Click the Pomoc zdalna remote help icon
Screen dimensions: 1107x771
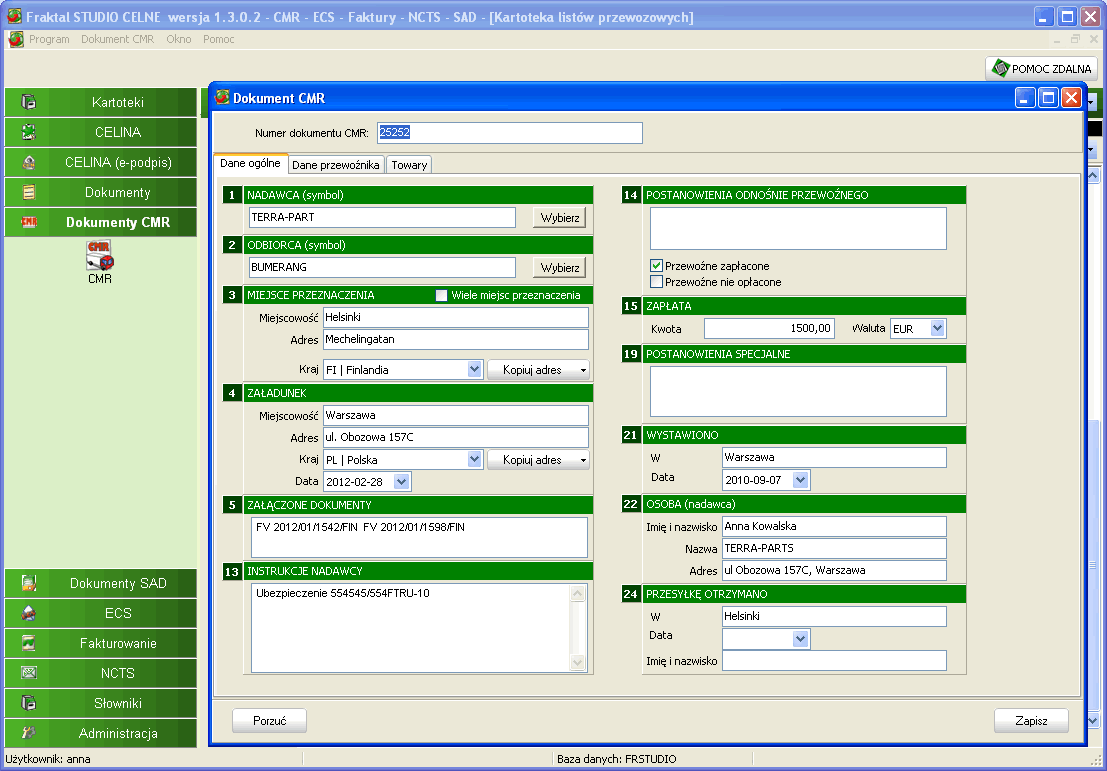[x=1000, y=68]
